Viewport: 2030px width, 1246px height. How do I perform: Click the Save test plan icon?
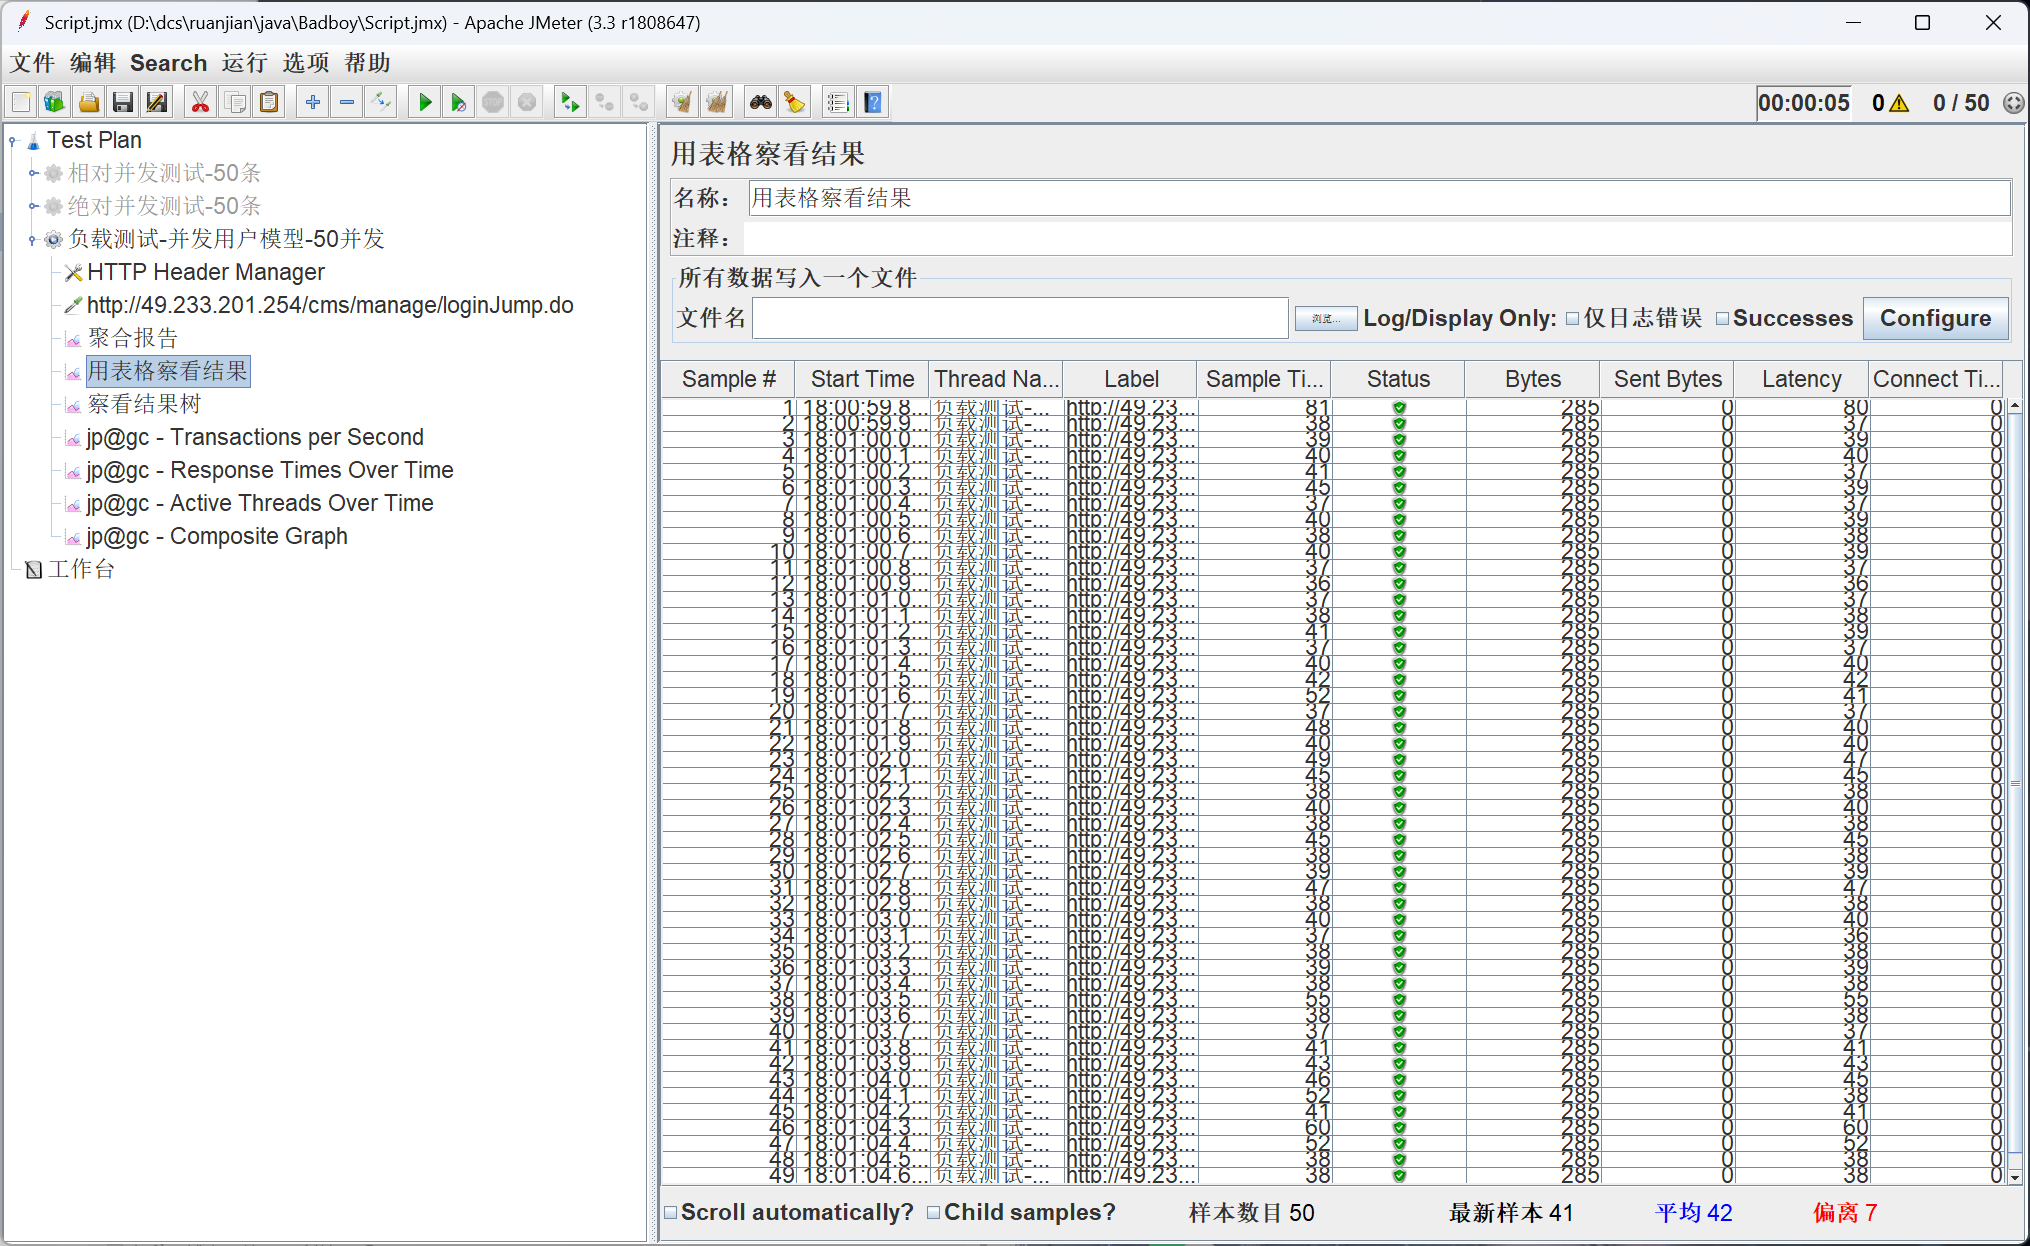point(123,102)
